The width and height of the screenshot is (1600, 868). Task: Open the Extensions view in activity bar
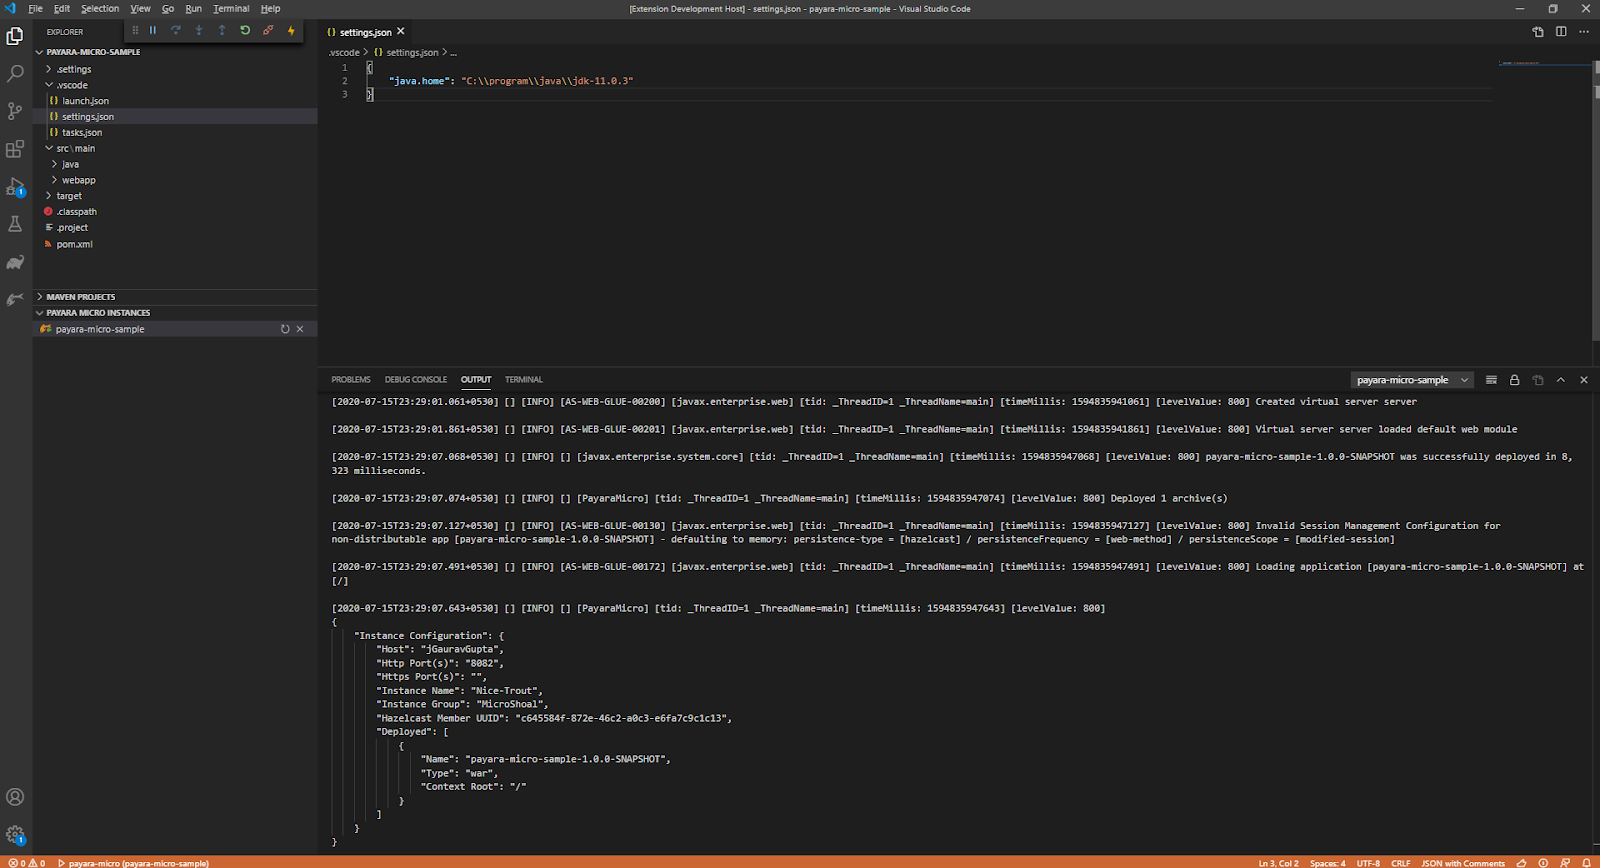coord(15,149)
